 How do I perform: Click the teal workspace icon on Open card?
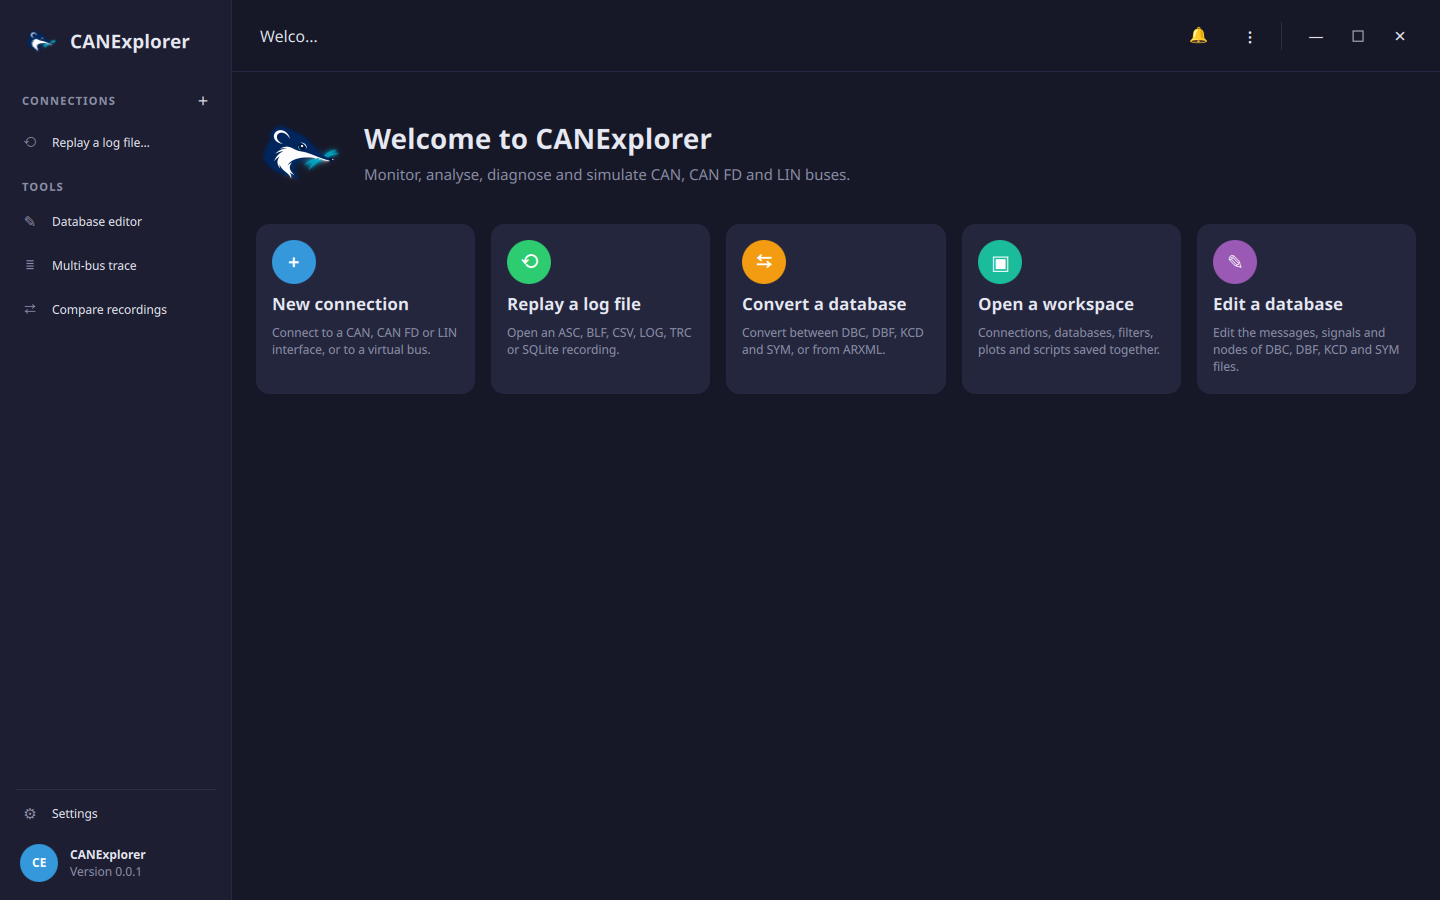coord(1000,262)
